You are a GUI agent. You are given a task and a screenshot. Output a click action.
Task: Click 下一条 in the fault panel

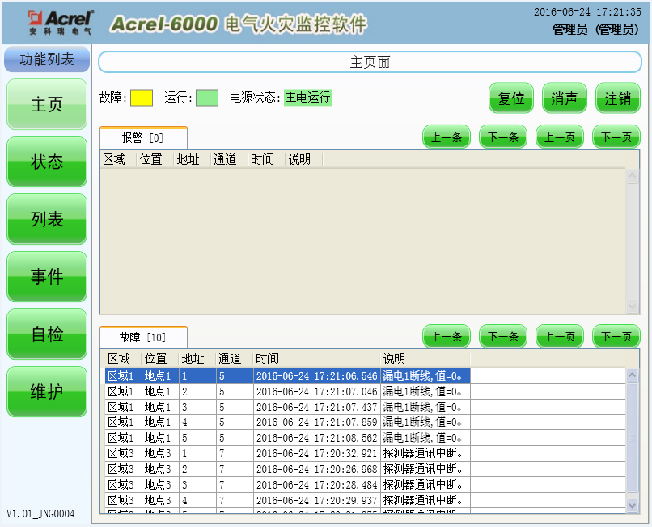point(502,336)
